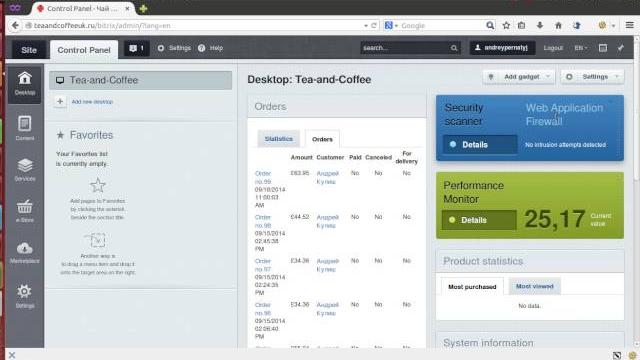Viewport: 640px width, 360px height.
Task: Open the Services sidebar section
Action: pyautogui.click(x=24, y=169)
